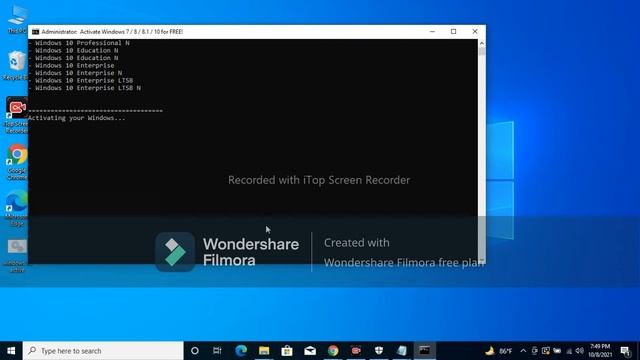This screenshot has width=640, height=360.
Task: Open the clock showing 7:49 PM
Action: coord(600,351)
